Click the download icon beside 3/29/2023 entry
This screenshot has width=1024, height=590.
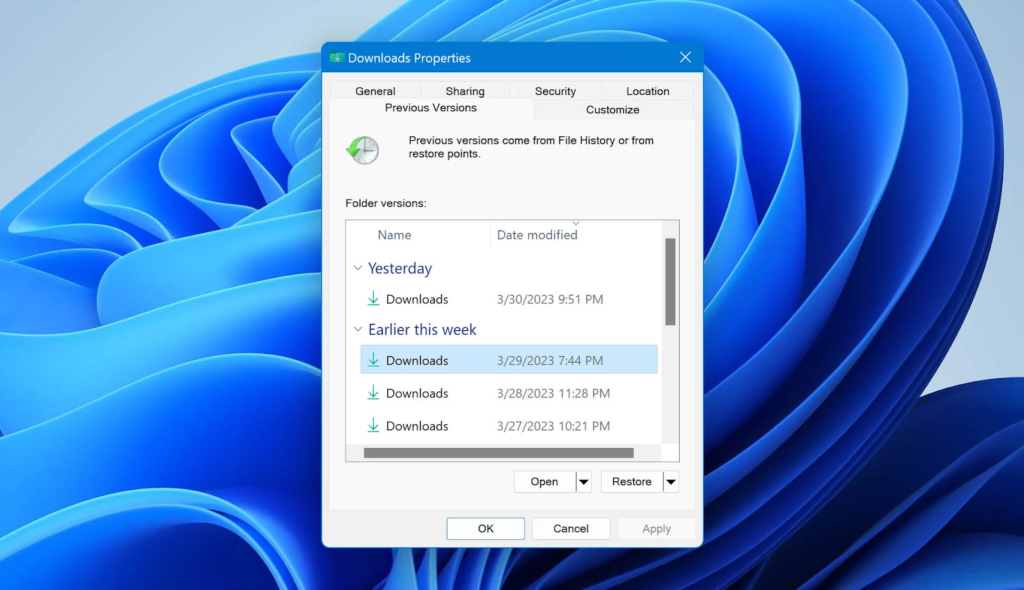point(373,360)
